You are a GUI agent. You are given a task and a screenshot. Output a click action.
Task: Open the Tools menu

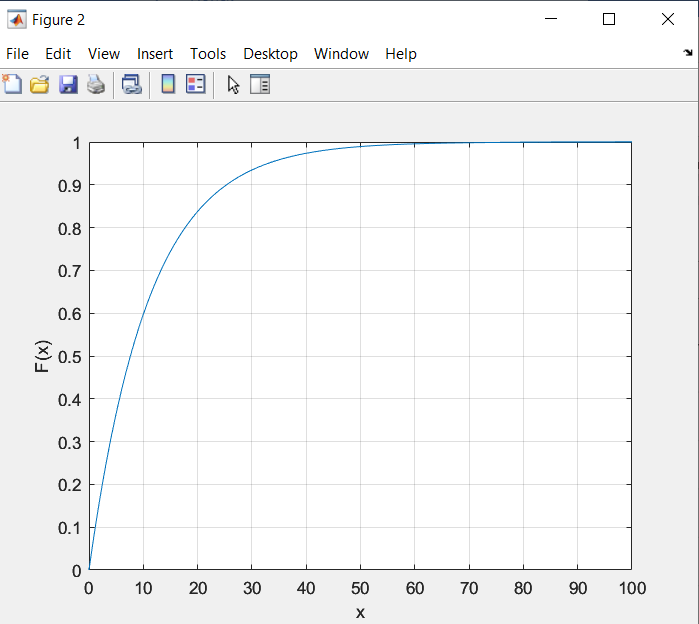[x=208, y=54]
